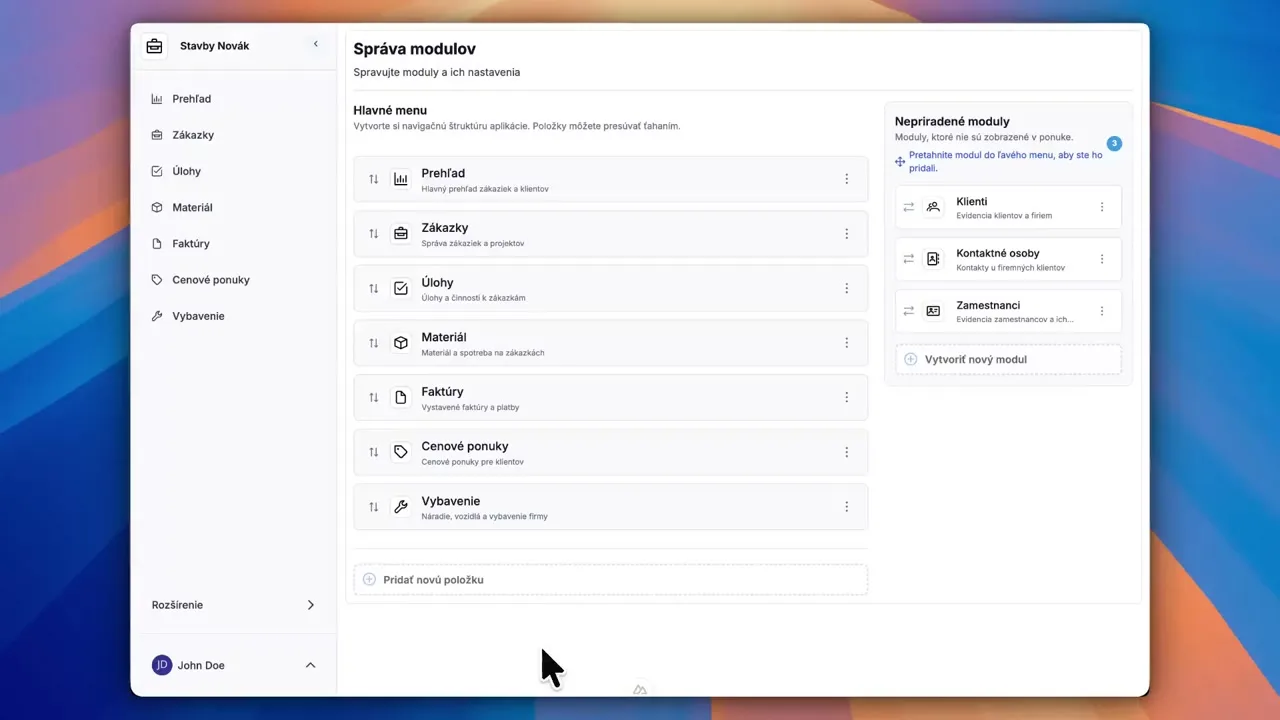Image resolution: width=1280 pixels, height=720 pixels.
Task: Click the briefcase logo next to Stavby Novák
Action: pyautogui.click(x=154, y=46)
